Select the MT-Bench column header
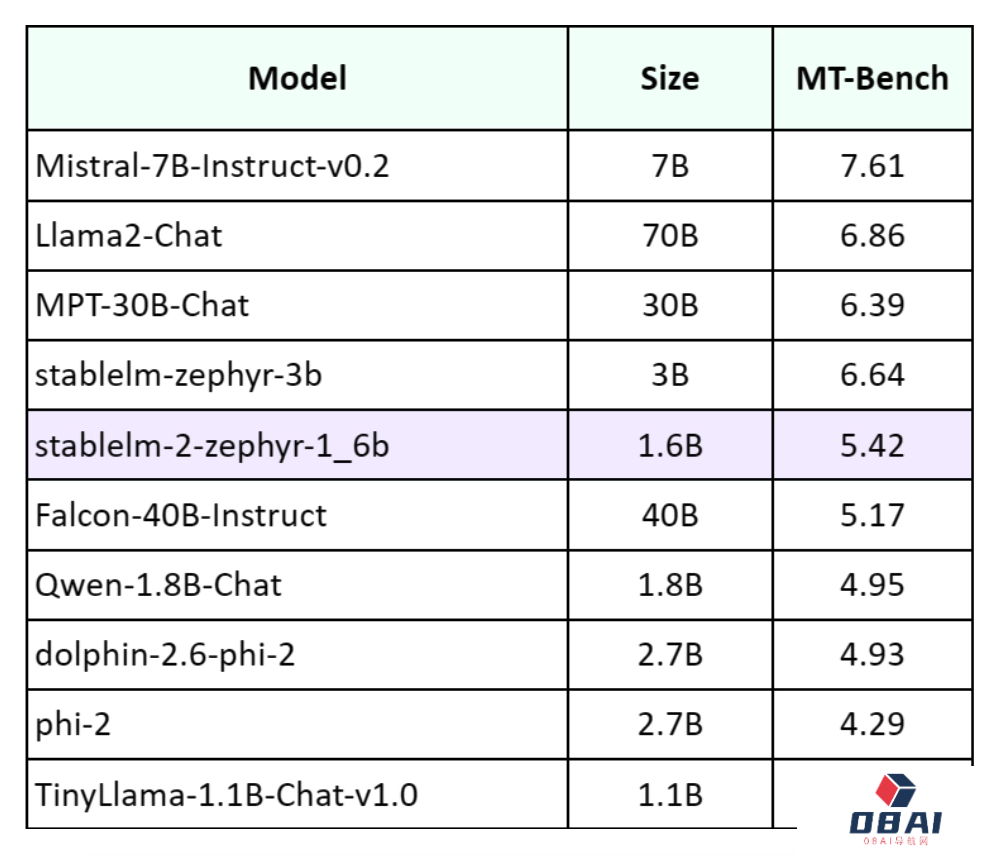Screen dimensions: 1003x856 coord(872,79)
